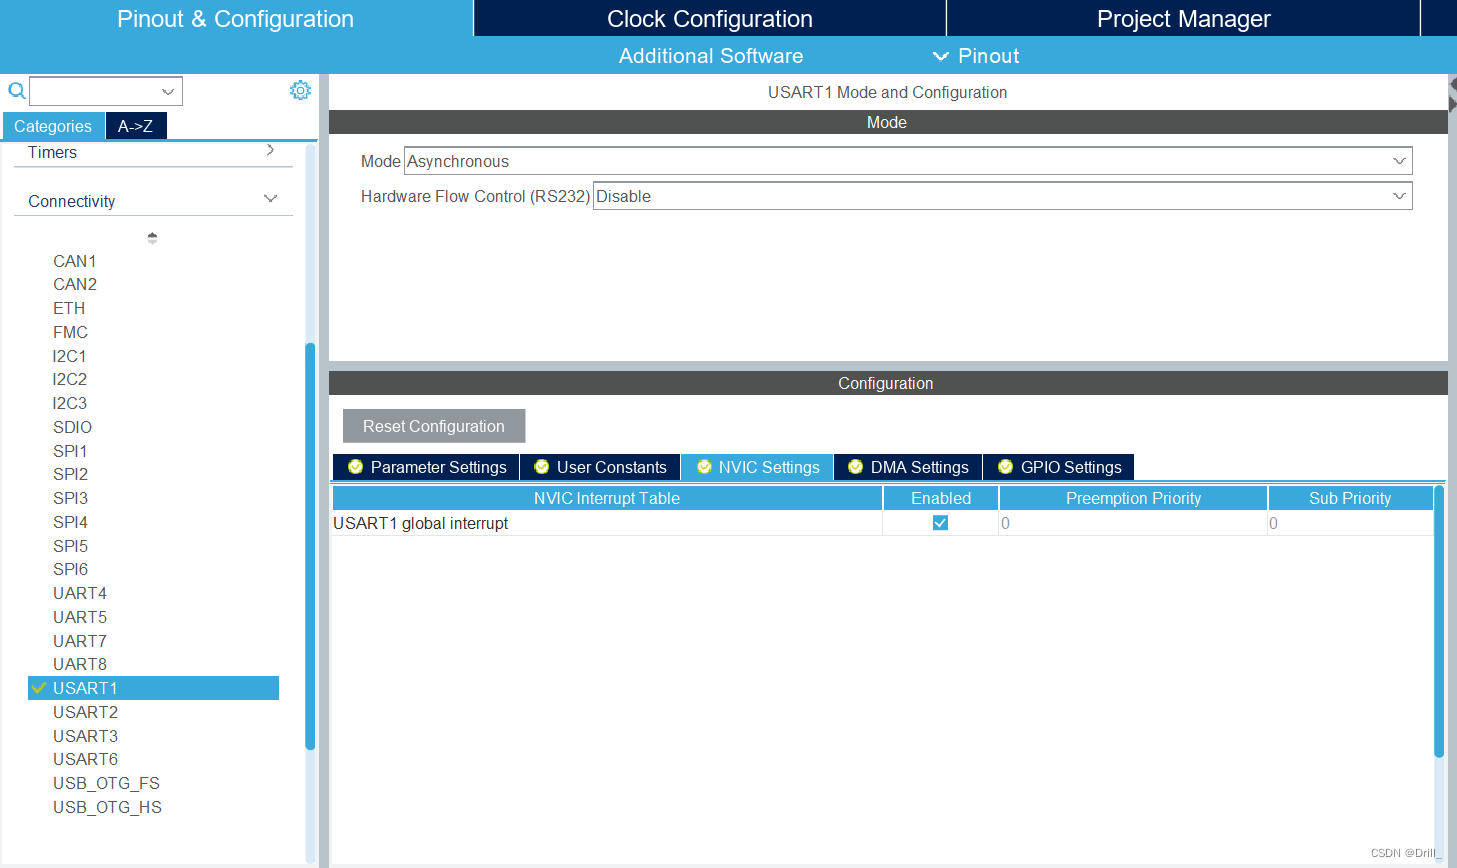Open the Hardware Flow Control dropdown
1457x868 pixels.
pos(1002,196)
